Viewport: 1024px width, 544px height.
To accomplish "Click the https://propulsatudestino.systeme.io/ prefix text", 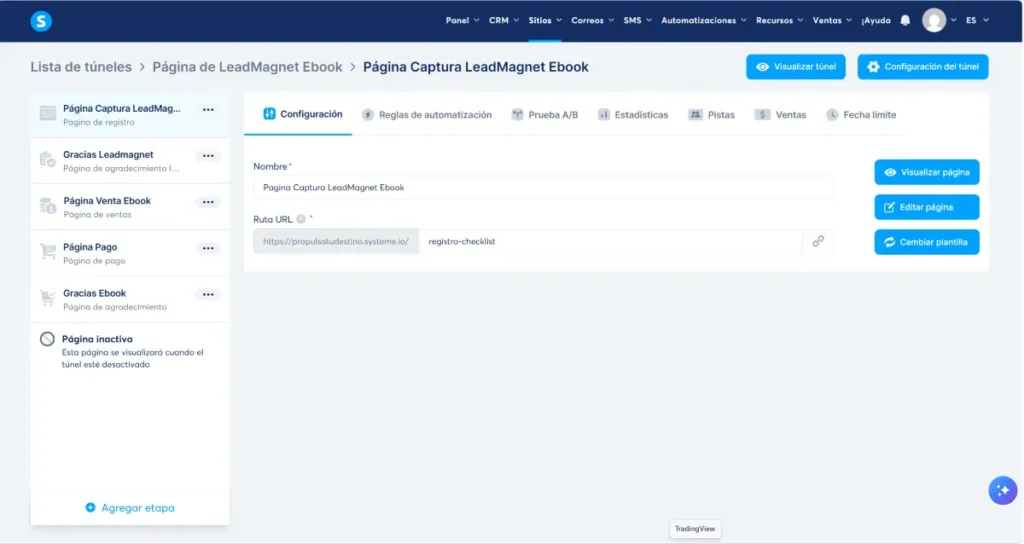I will pyautogui.click(x=336, y=242).
